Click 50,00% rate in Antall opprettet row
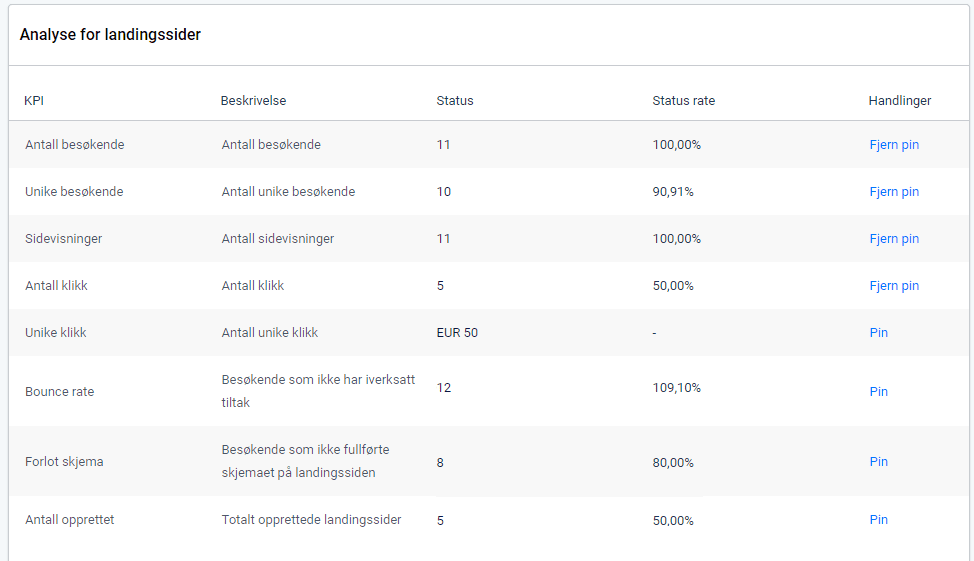This screenshot has width=974, height=561. pyautogui.click(x=673, y=521)
